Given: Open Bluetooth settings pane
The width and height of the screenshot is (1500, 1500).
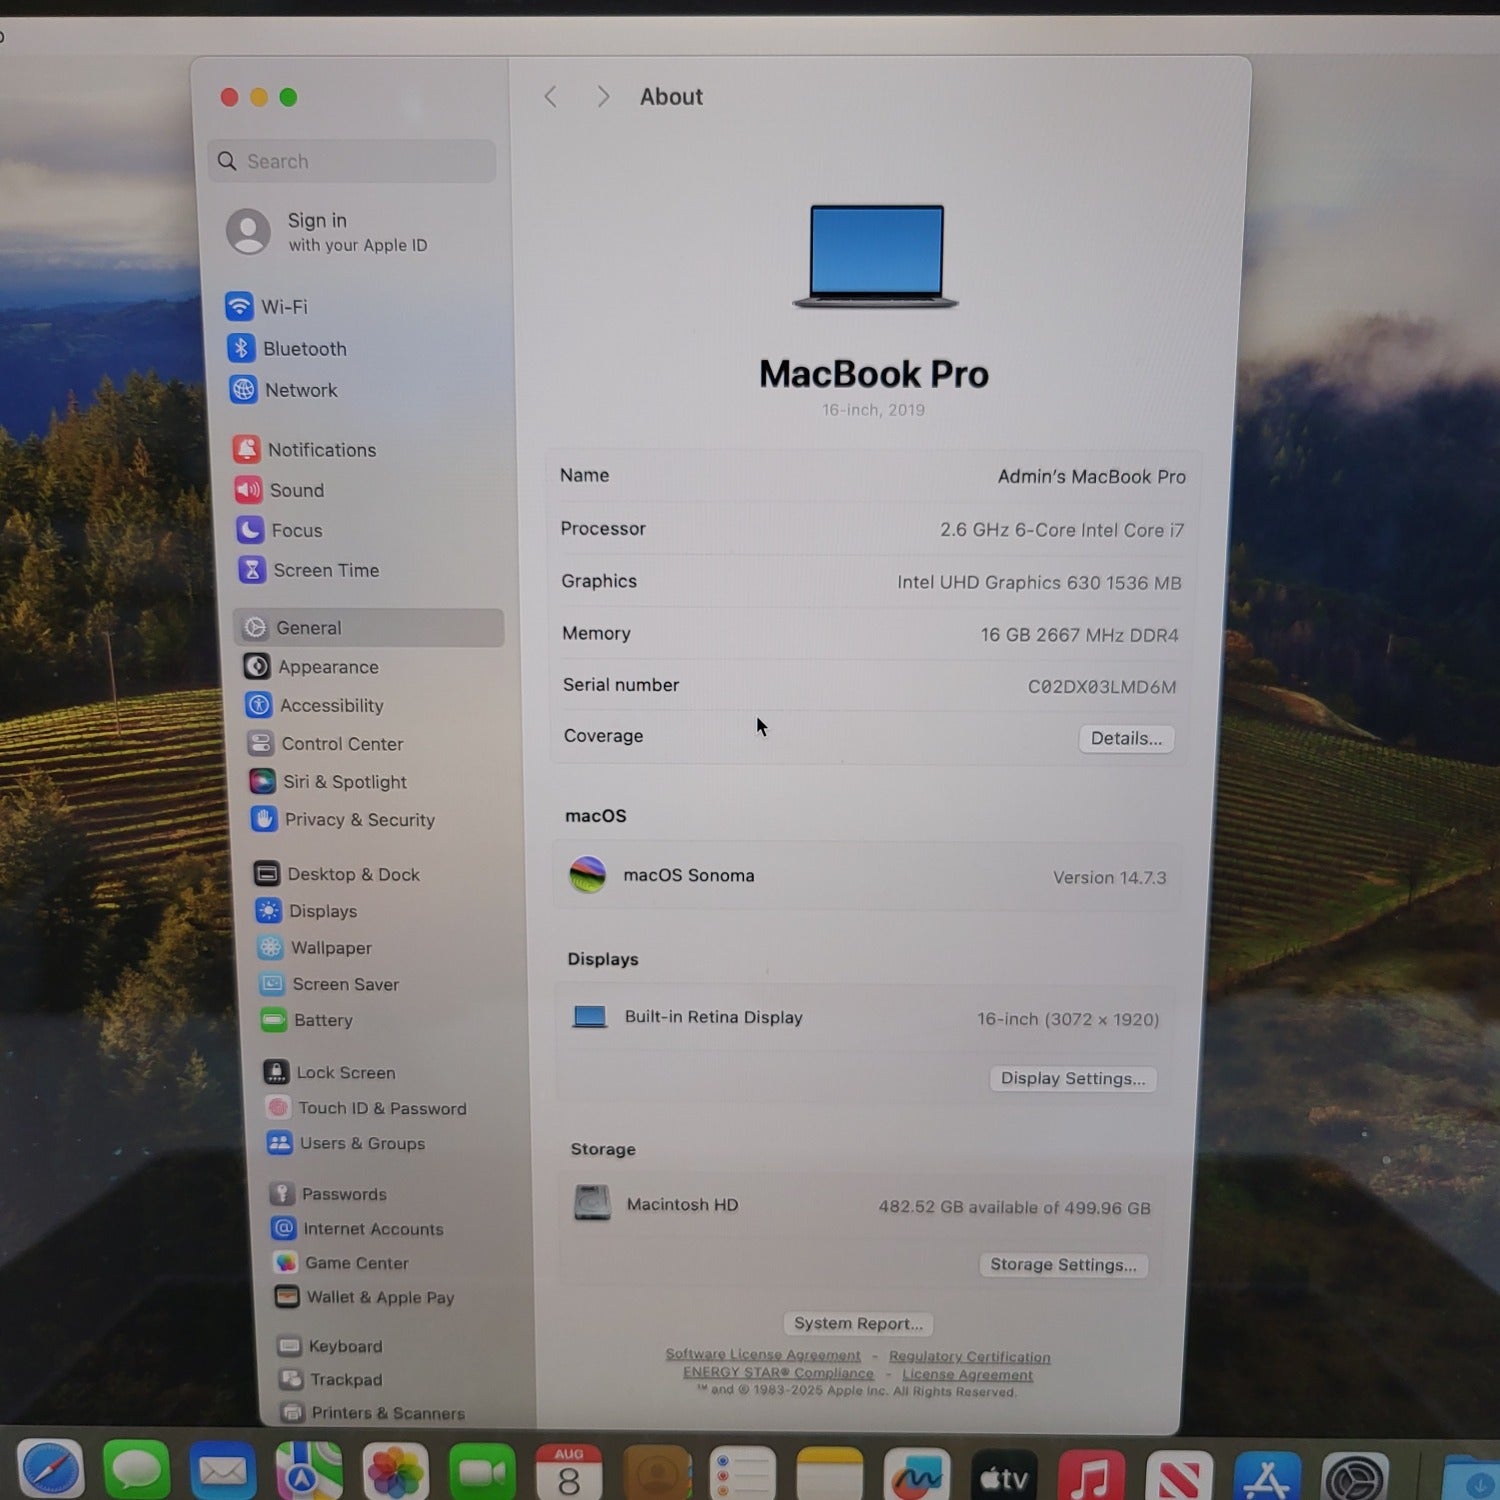Looking at the screenshot, I should click(288, 348).
